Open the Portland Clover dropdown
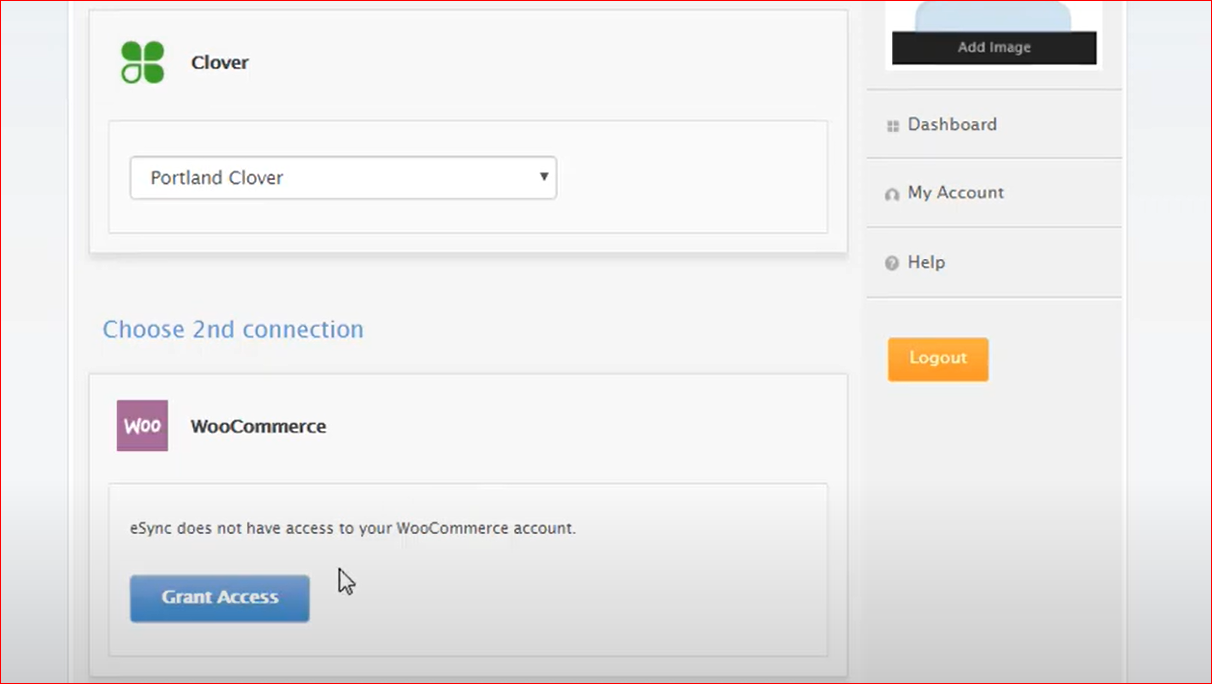This screenshot has height=684, width=1212. pyautogui.click(x=343, y=178)
